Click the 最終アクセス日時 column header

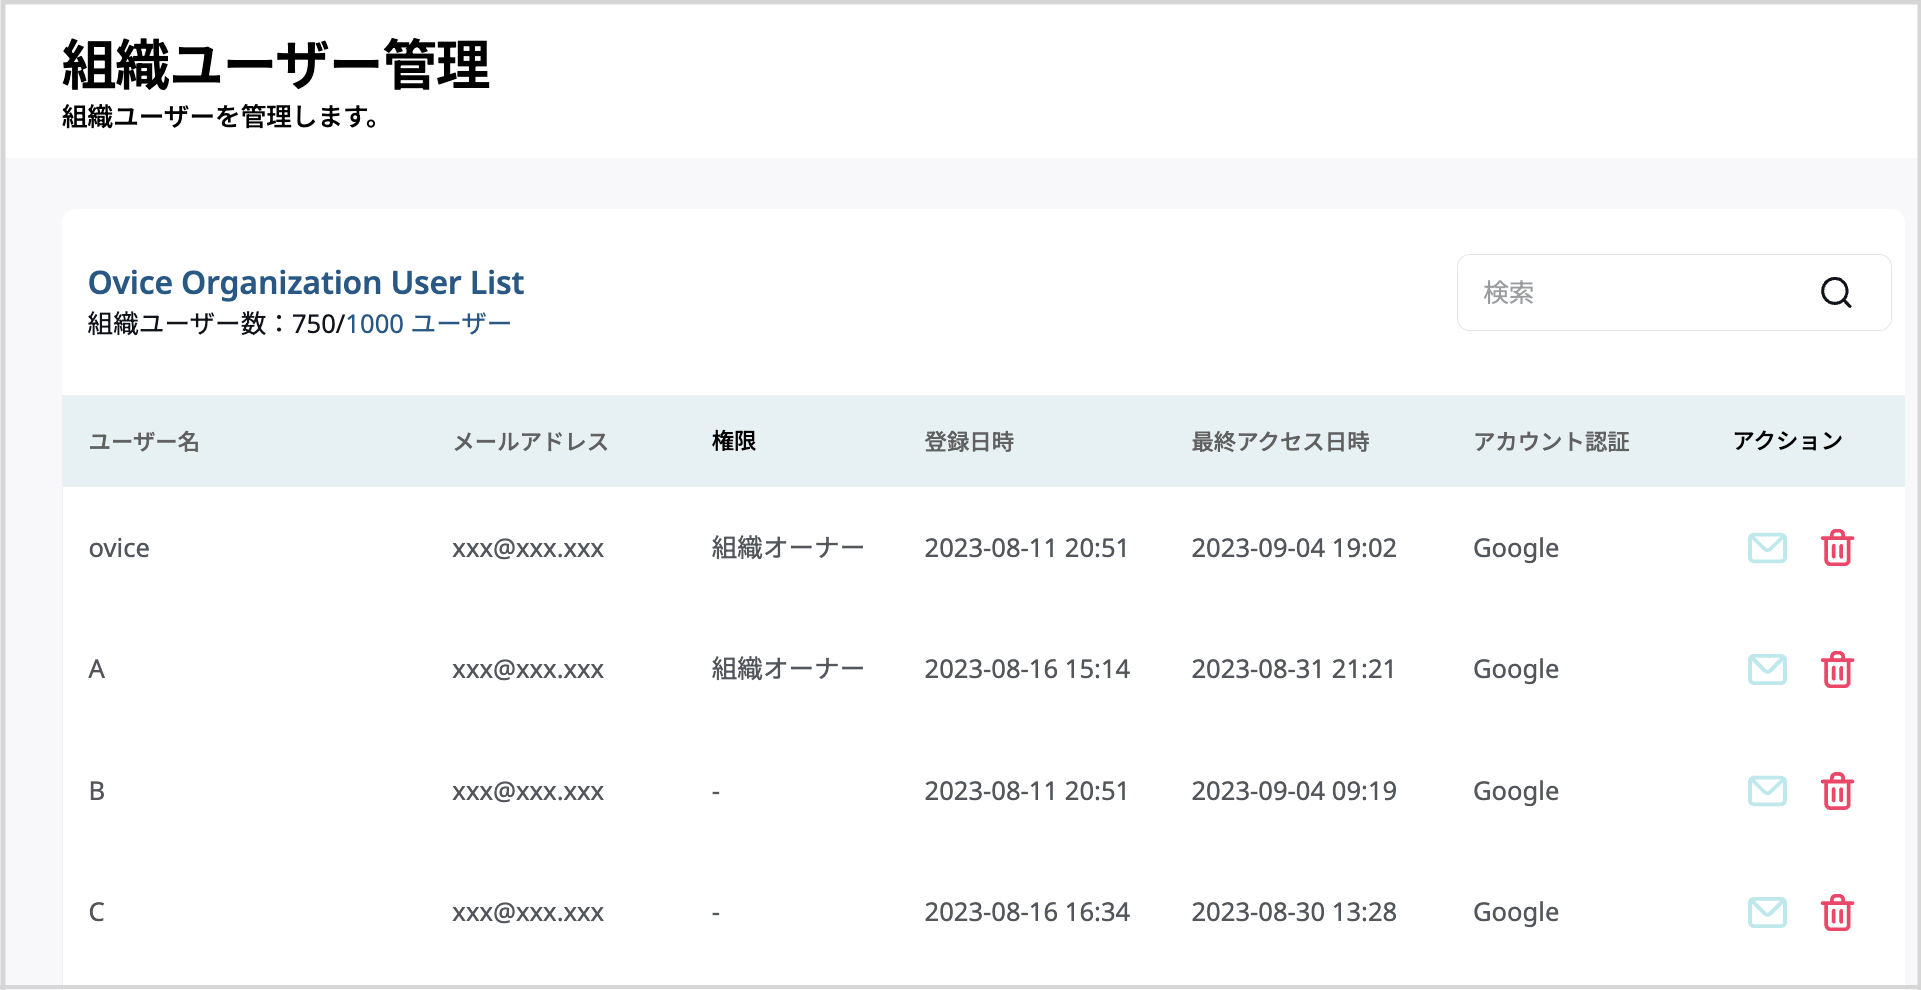coord(1280,441)
